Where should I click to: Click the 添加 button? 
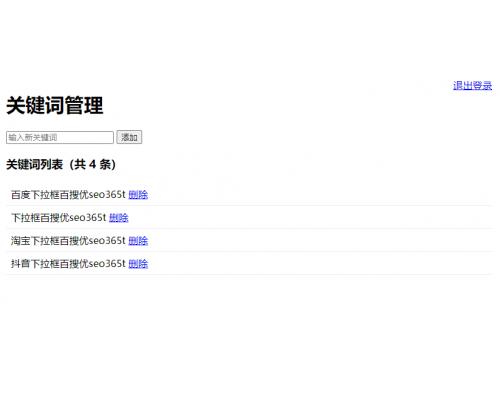tap(129, 137)
